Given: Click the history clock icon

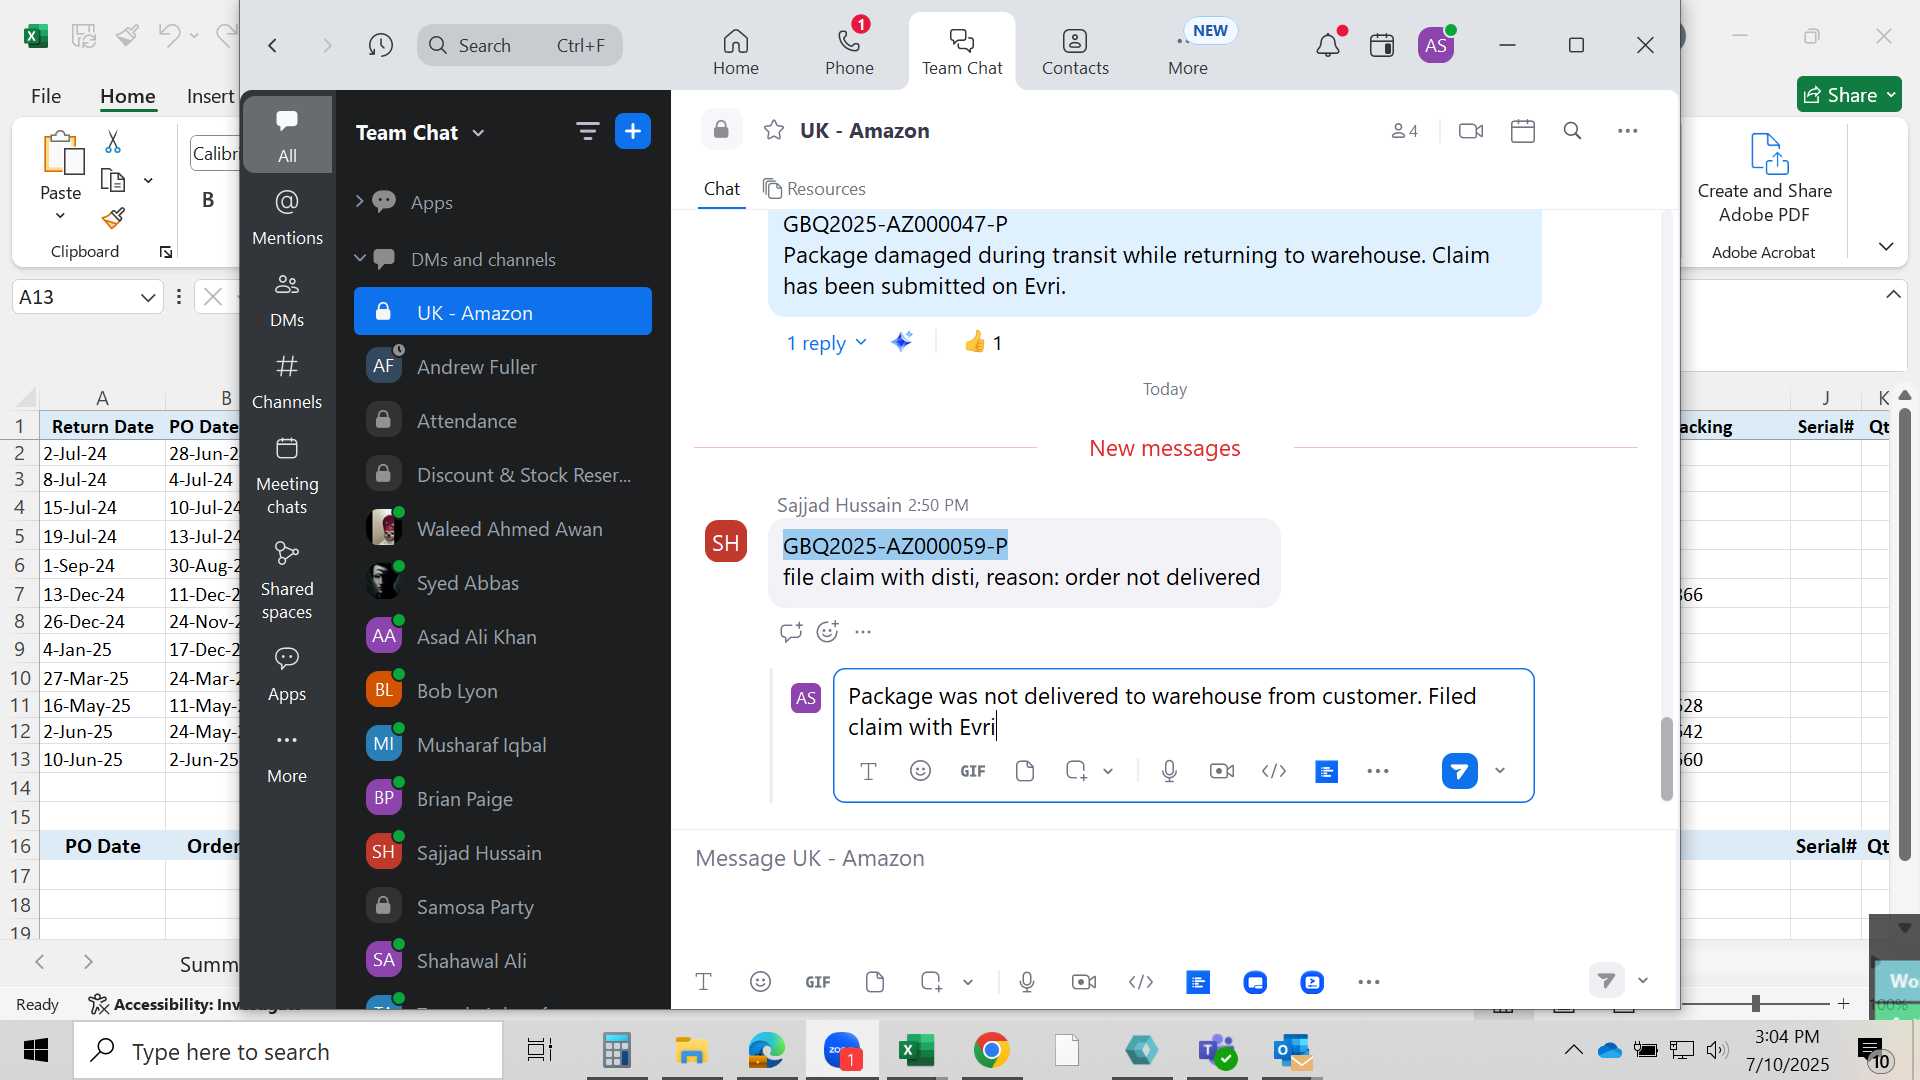Looking at the screenshot, I should pos(380,45).
